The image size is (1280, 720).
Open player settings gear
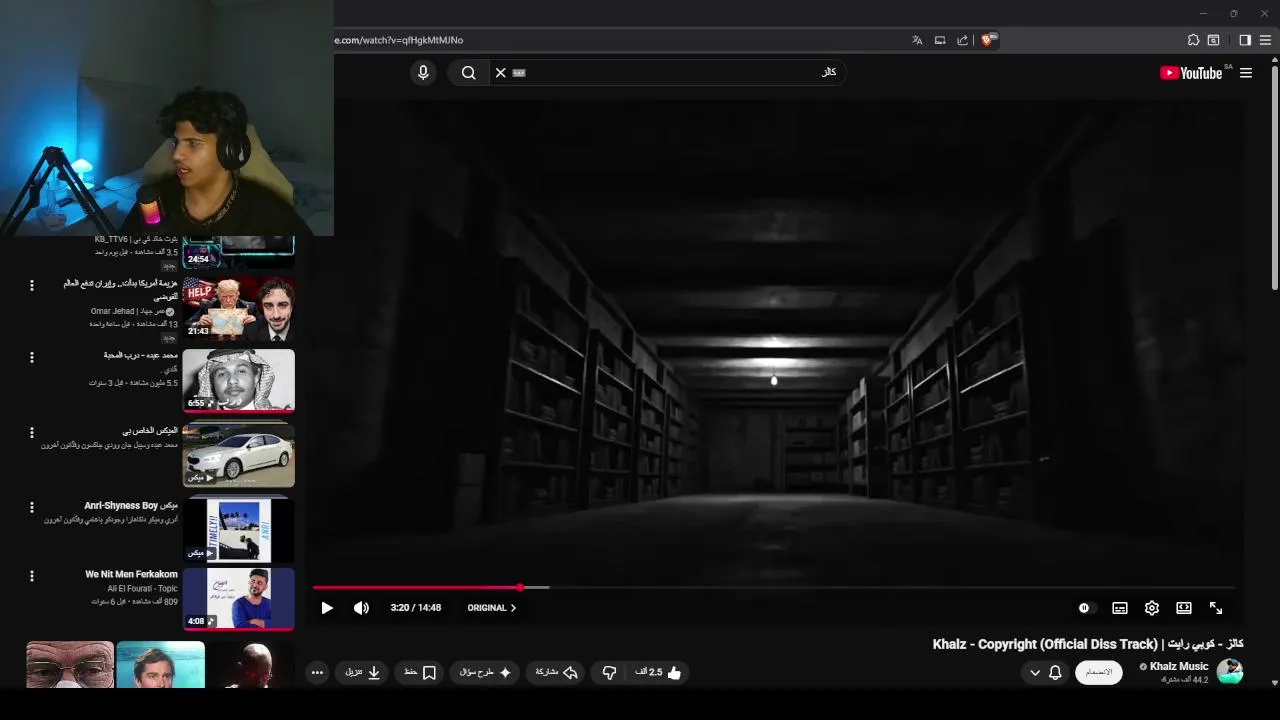tap(1152, 608)
